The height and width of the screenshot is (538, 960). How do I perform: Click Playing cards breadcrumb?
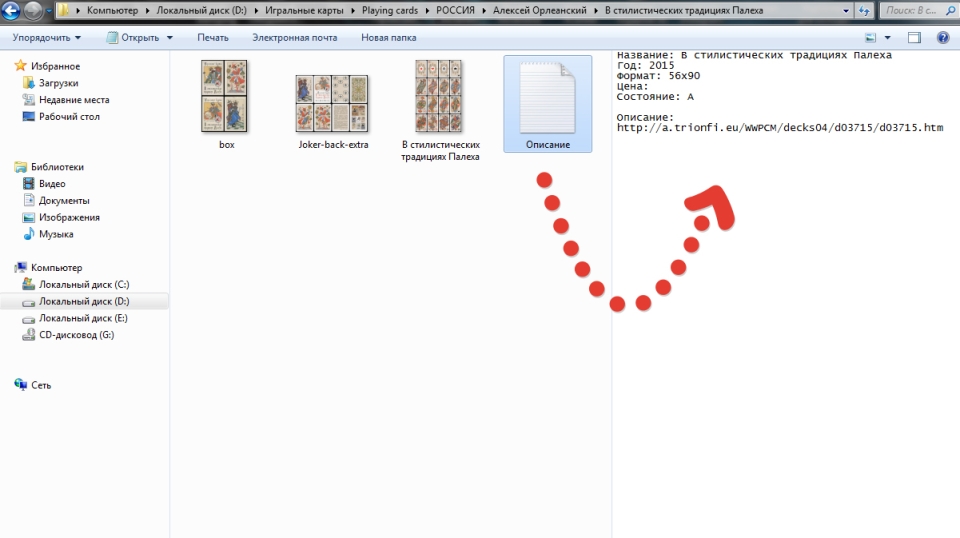coord(389,10)
